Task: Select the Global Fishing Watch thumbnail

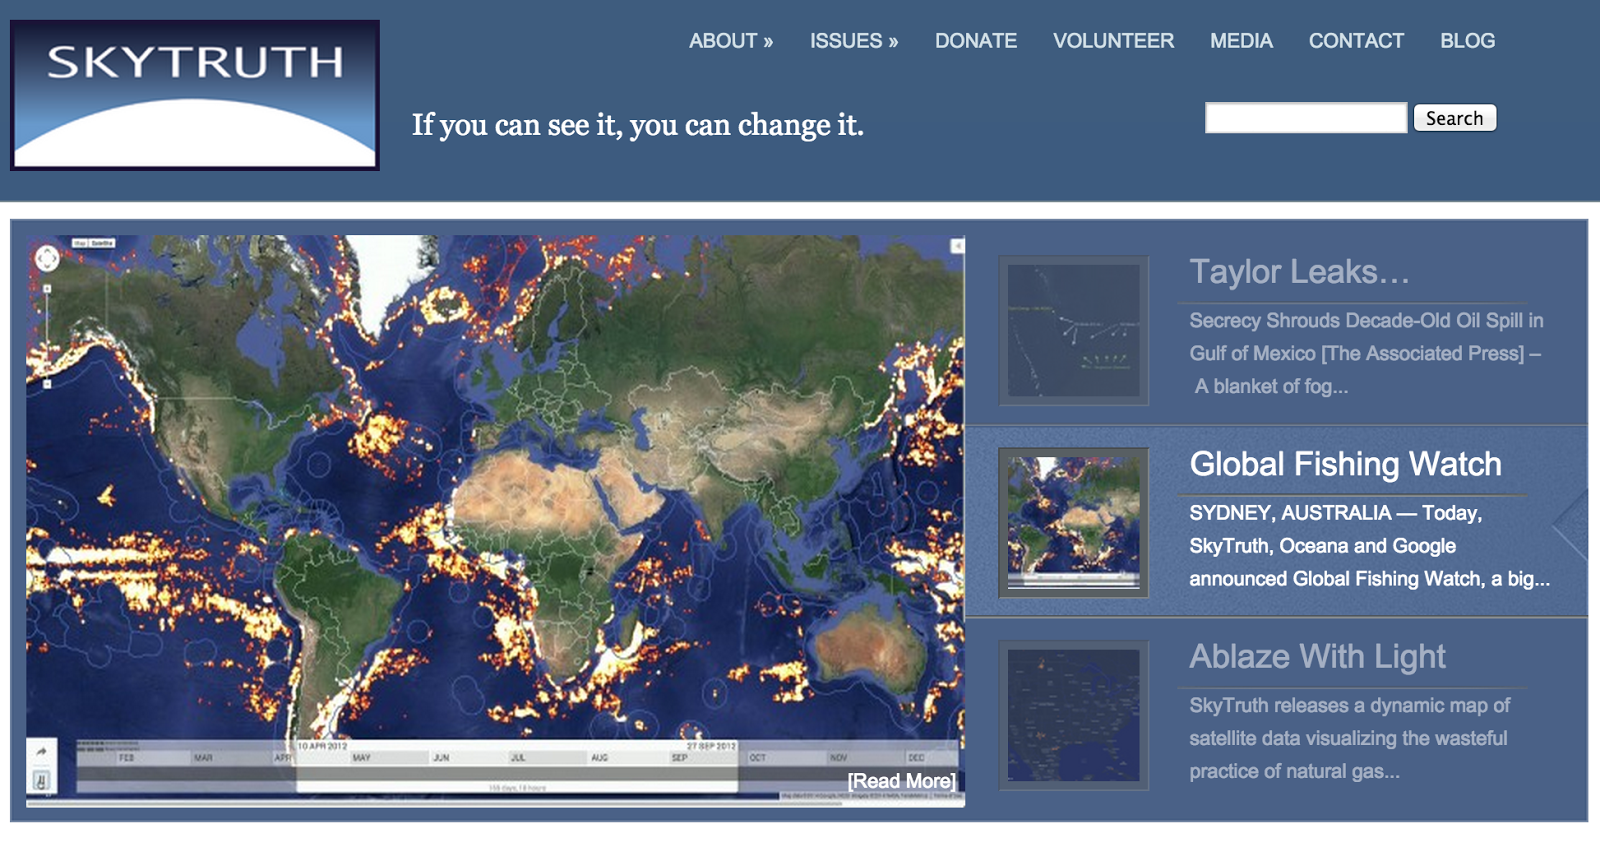Action: tap(1074, 523)
